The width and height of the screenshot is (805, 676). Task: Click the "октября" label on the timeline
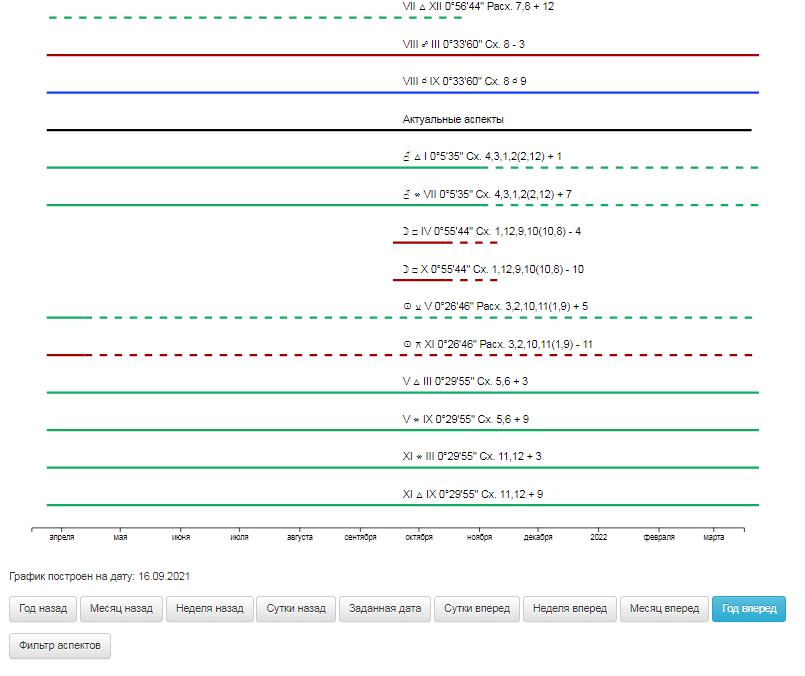pyautogui.click(x=418, y=537)
